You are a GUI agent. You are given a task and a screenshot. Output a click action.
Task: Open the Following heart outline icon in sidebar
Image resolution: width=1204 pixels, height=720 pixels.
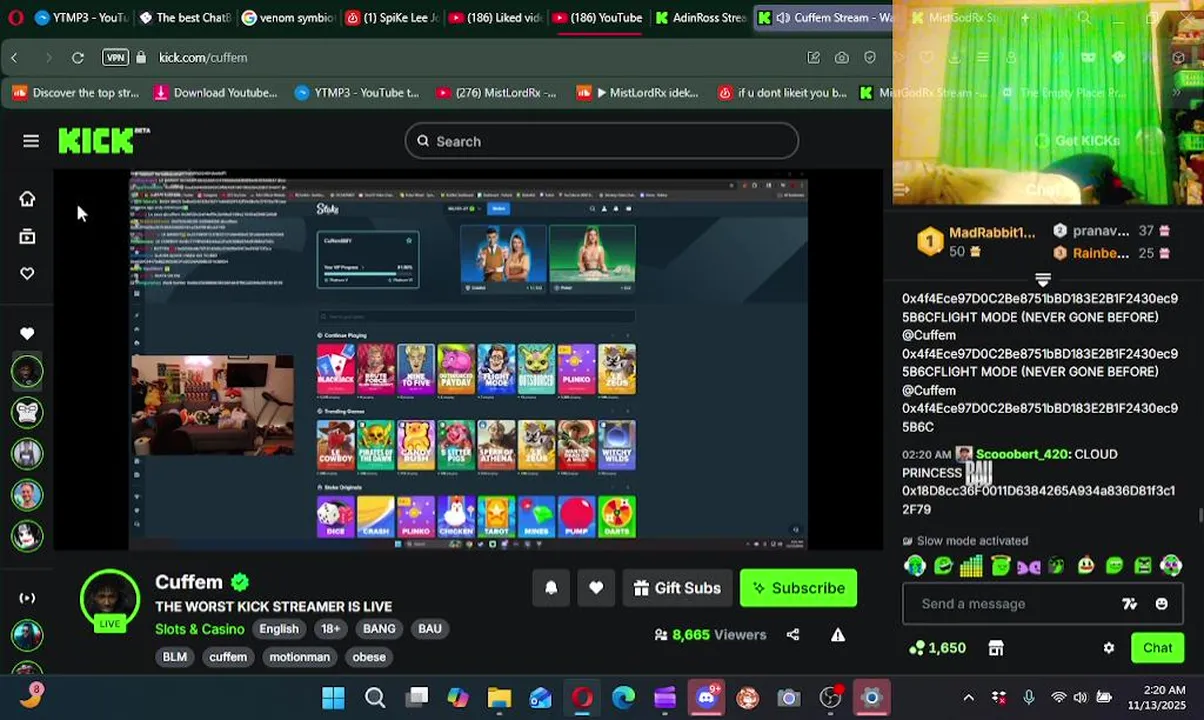(27, 273)
